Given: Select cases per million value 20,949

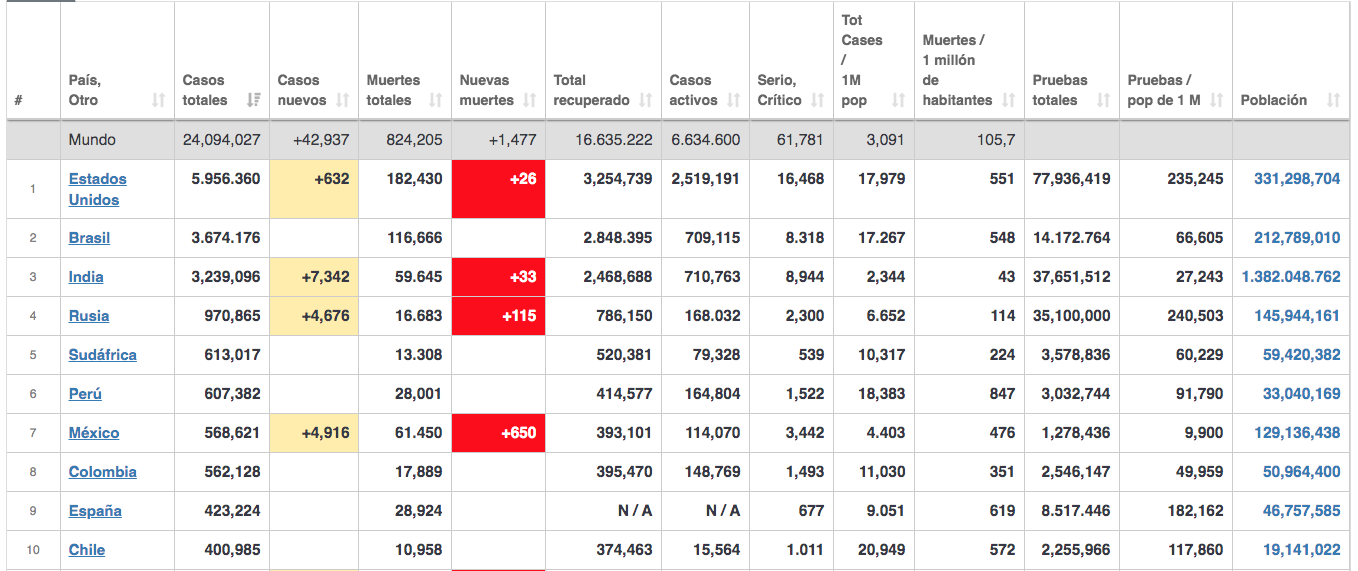Looking at the screenshot, I should pyautogui.click(x=882, y=550).
